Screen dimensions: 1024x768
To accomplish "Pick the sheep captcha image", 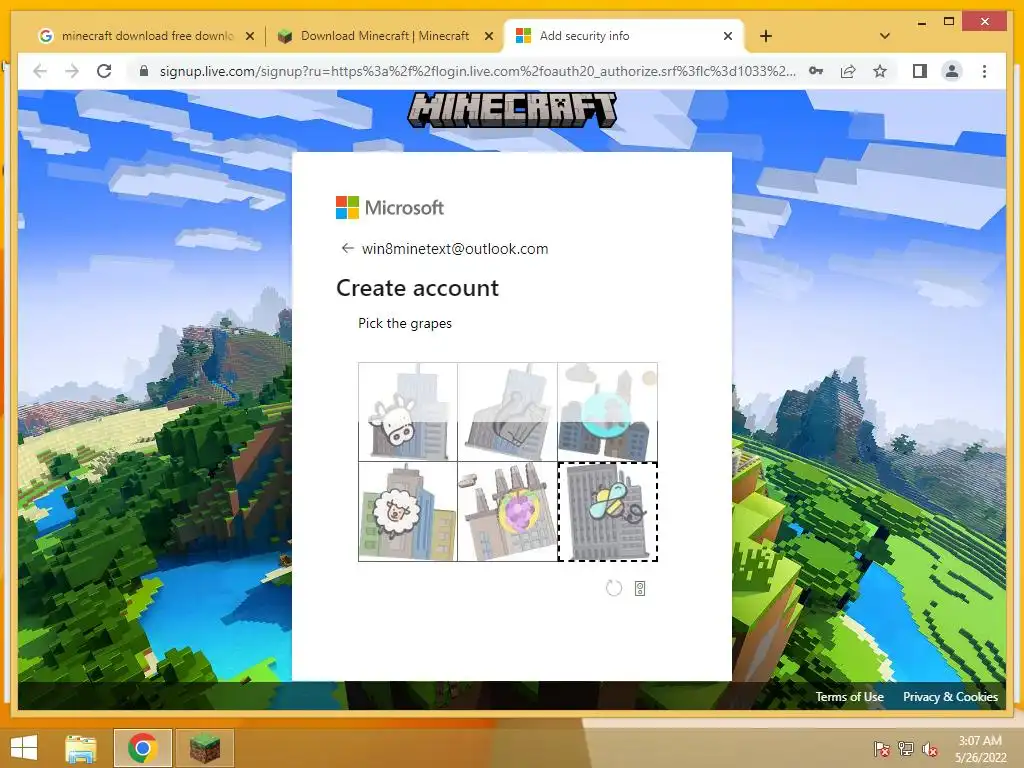I will pos(408,511).
